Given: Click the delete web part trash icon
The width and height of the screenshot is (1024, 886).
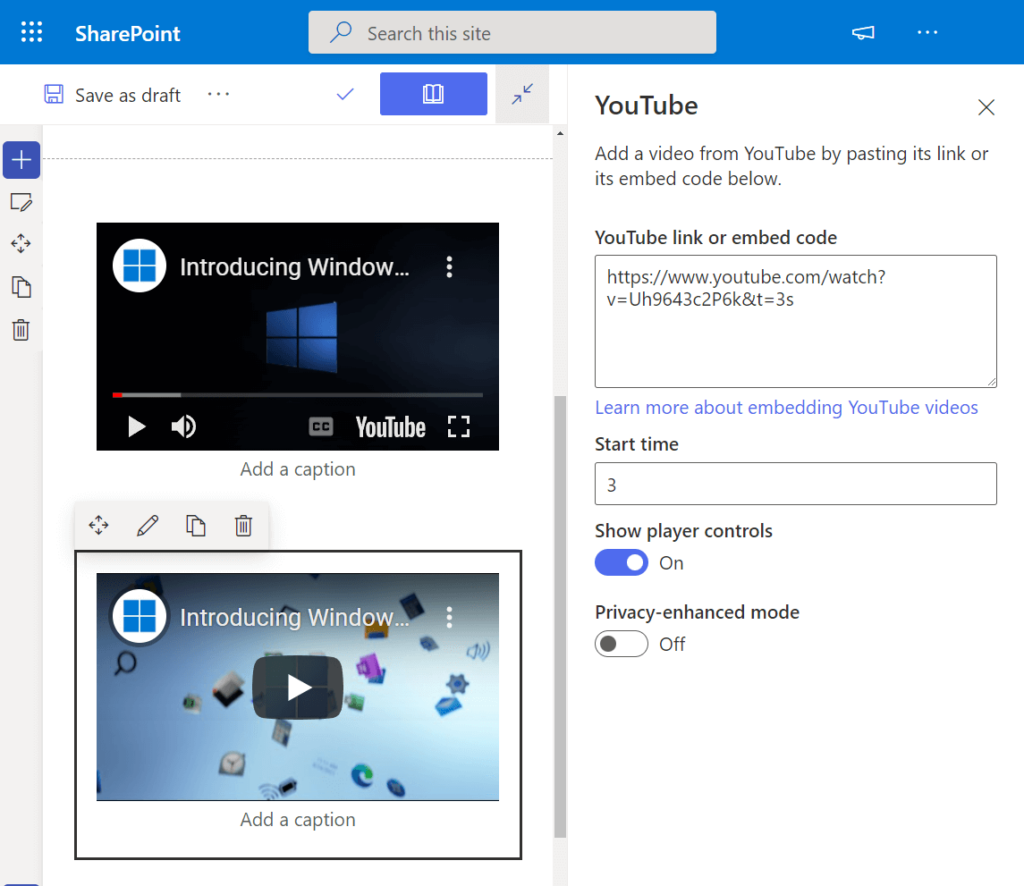Looking at the screenshot, I should 244,525.
